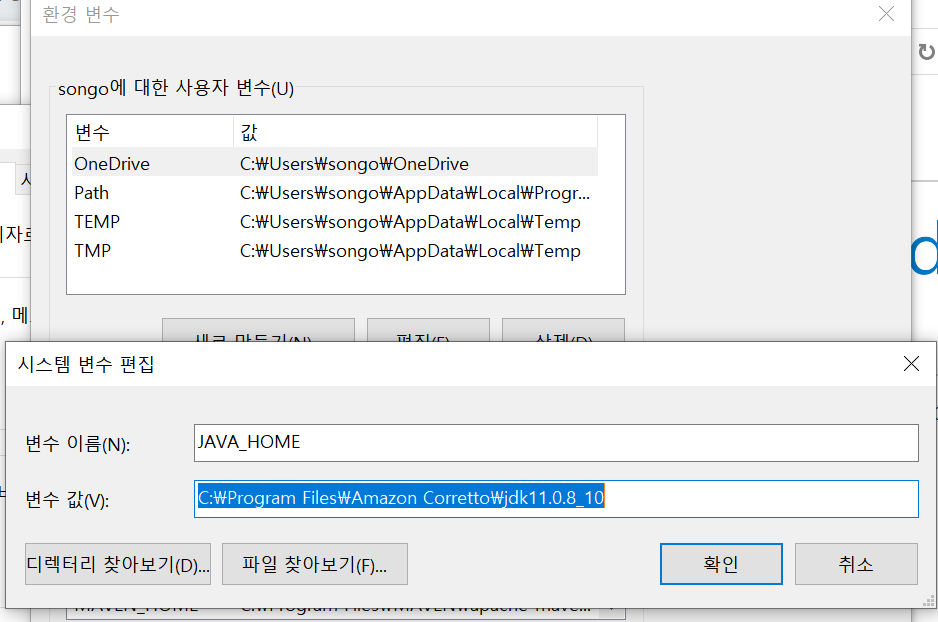This screenshot has width=938, height=622.
Task: Open 파일 찾아보기(F)... browse dialog
Action: click(x=315, y=563)
